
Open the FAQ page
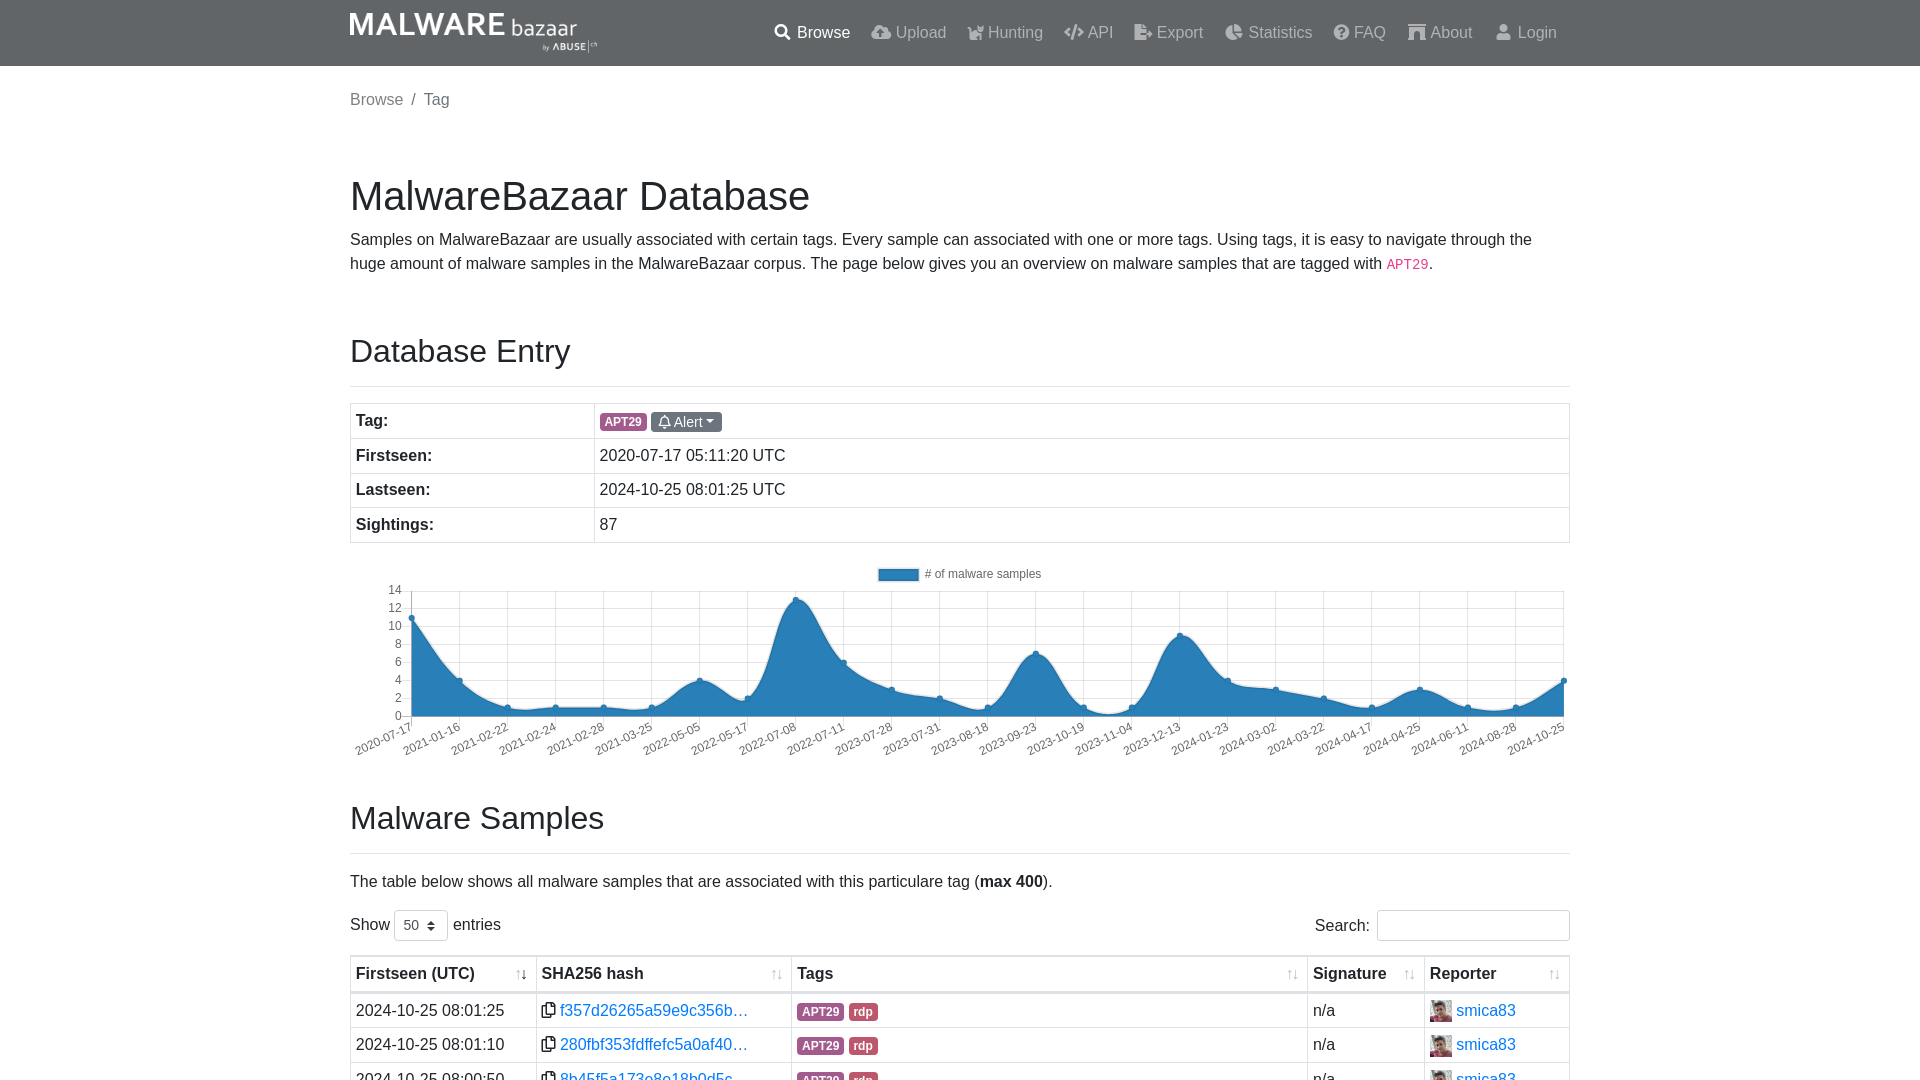[x=1359, y=33]
